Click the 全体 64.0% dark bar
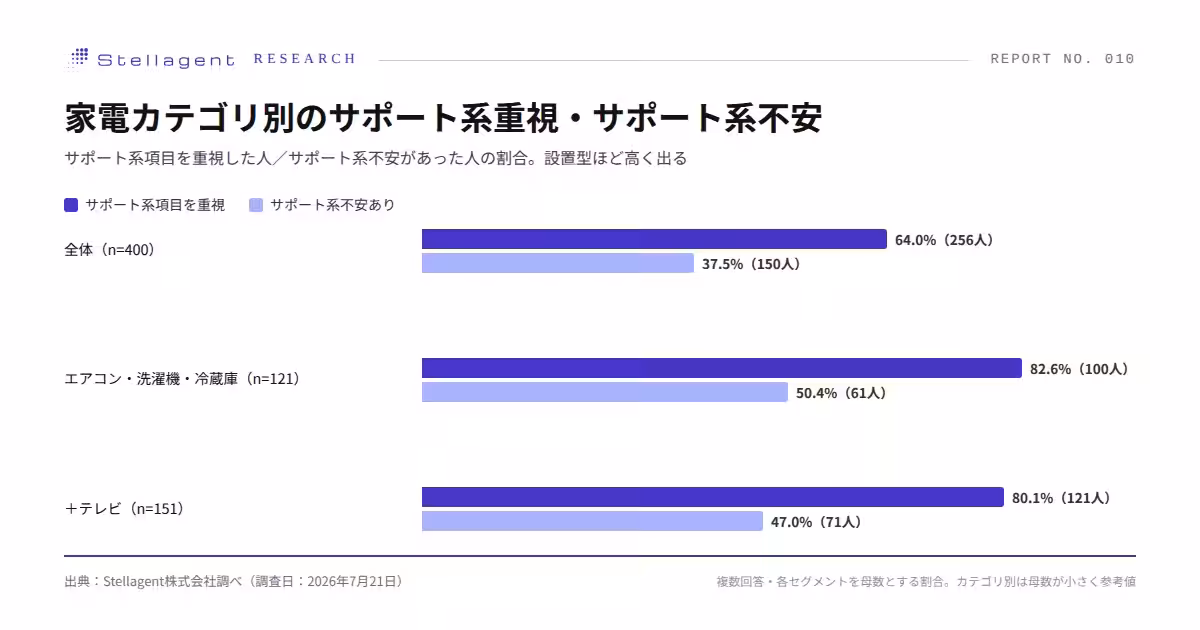Image resolution: width=1200 pixels, height=630 pixels. (x=654, y=239)
